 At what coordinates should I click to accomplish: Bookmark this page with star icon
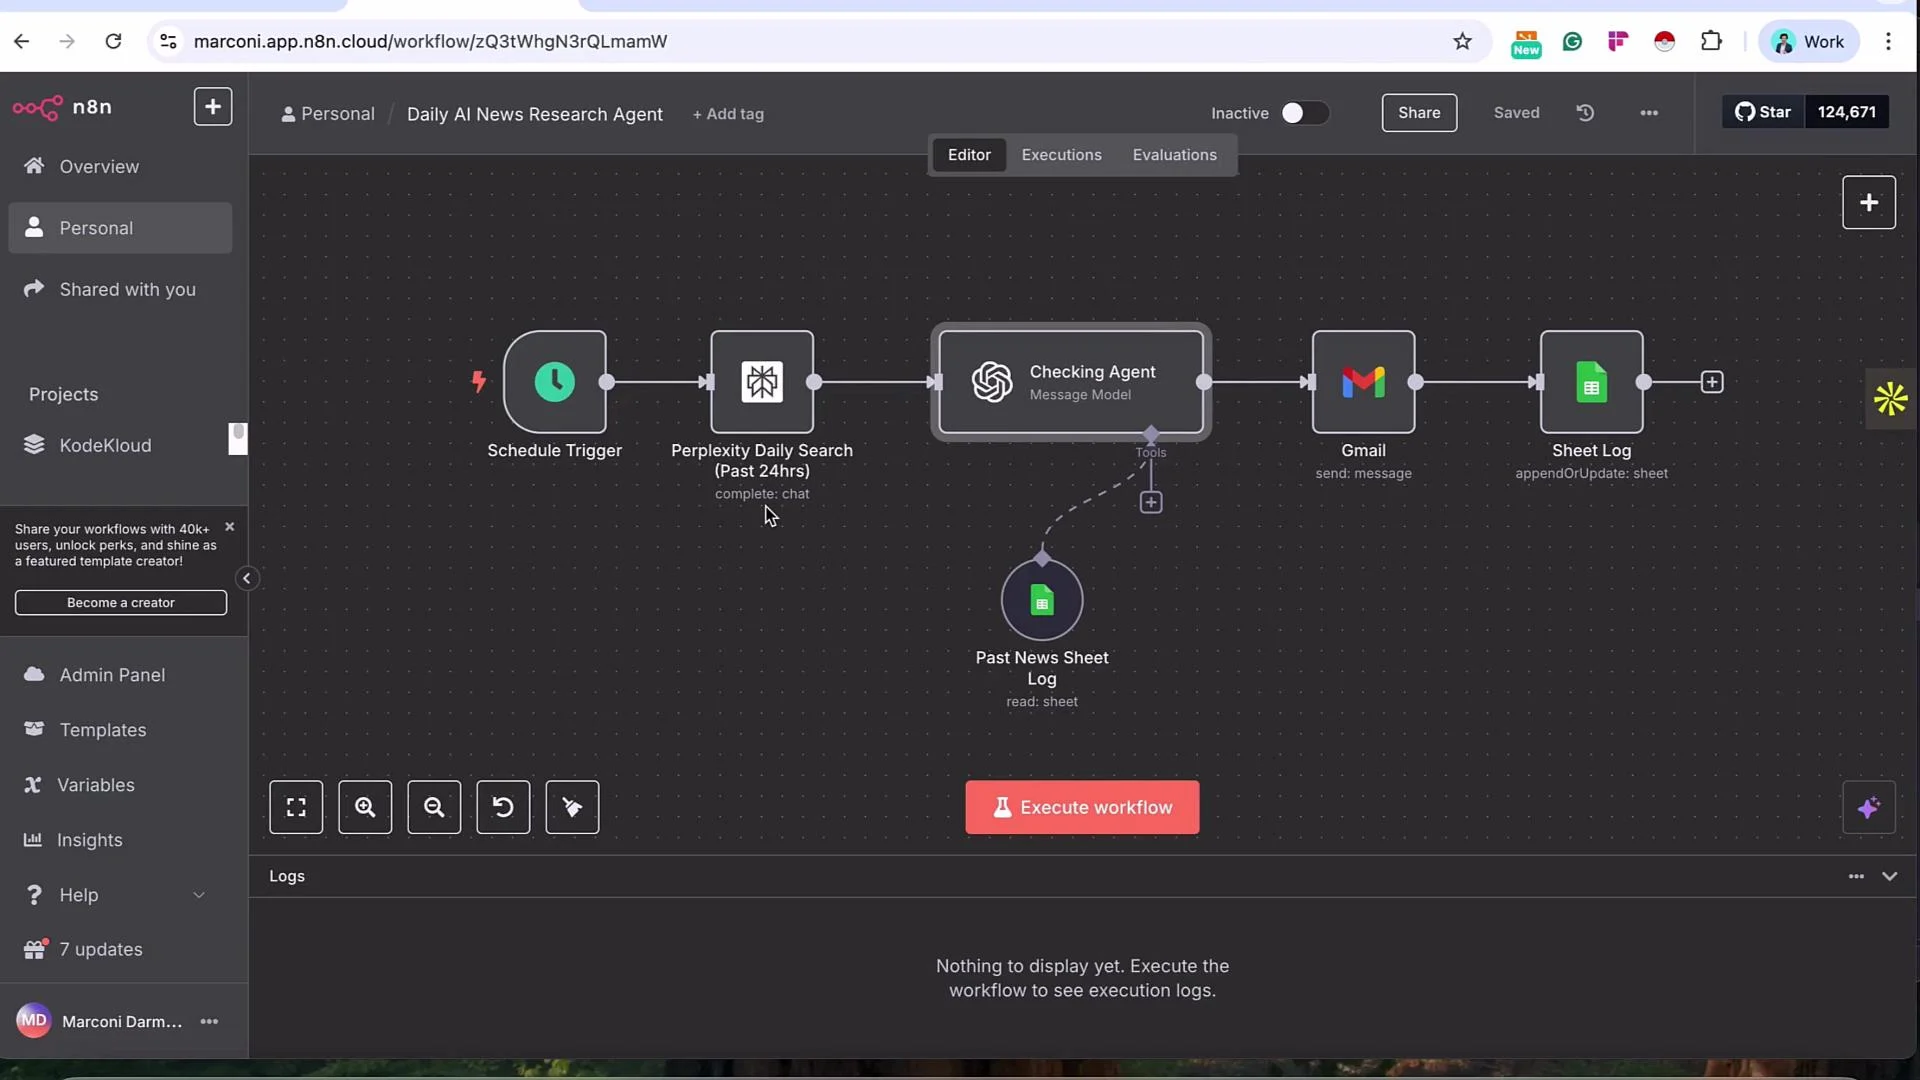click(1462, 41)
